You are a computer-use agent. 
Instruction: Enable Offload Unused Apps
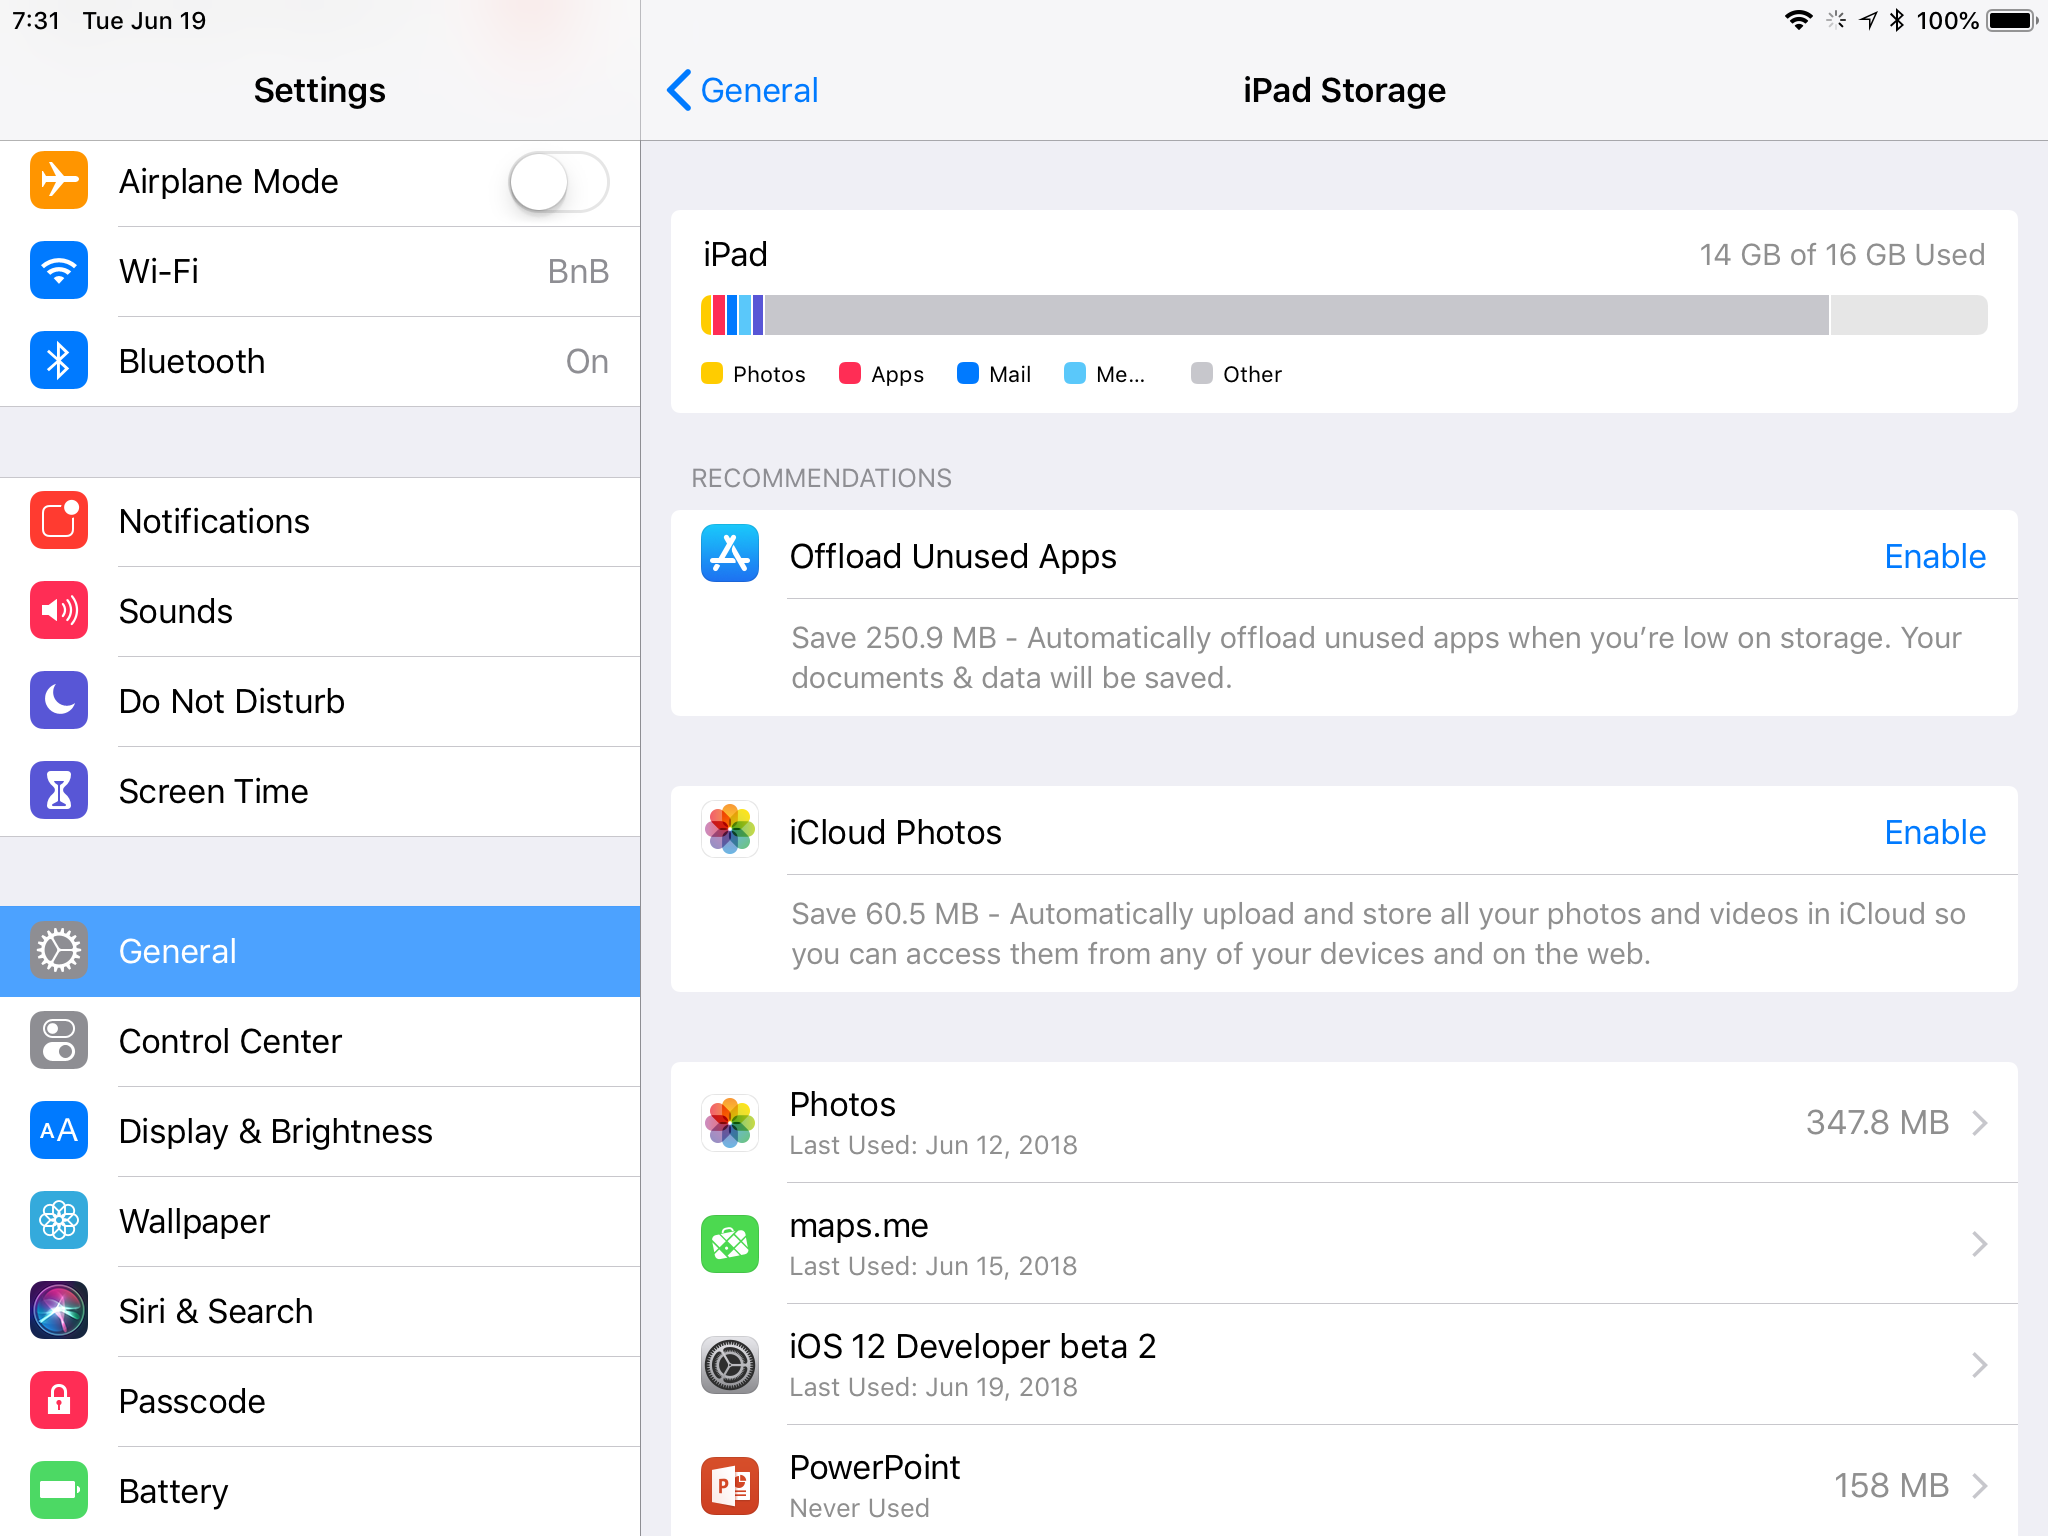1935,556
